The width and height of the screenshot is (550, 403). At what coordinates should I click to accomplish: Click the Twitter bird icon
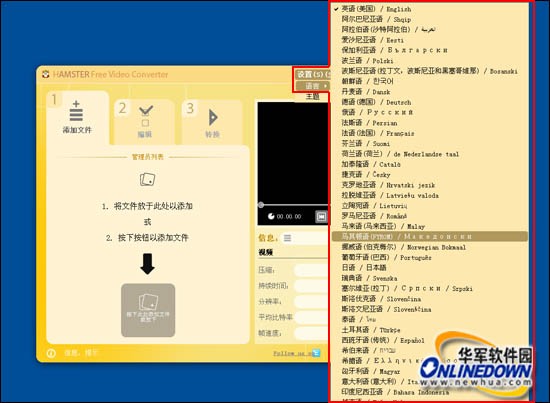316,353
